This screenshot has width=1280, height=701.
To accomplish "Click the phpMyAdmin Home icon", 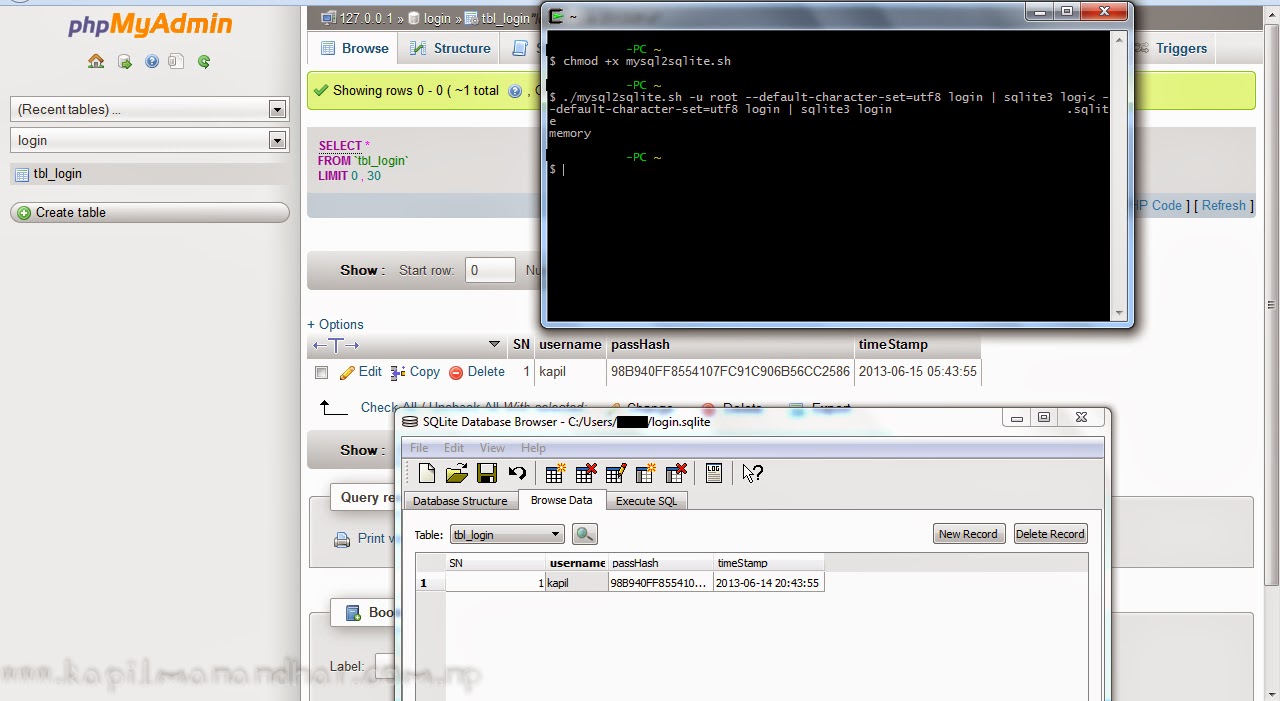I will (x=95, y=61).
